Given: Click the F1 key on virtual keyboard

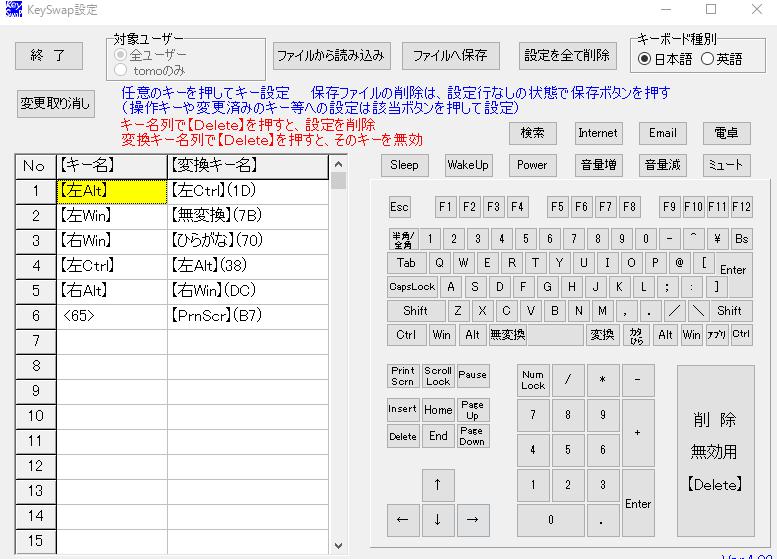Looking at the screenshot, I should point(445,207).
